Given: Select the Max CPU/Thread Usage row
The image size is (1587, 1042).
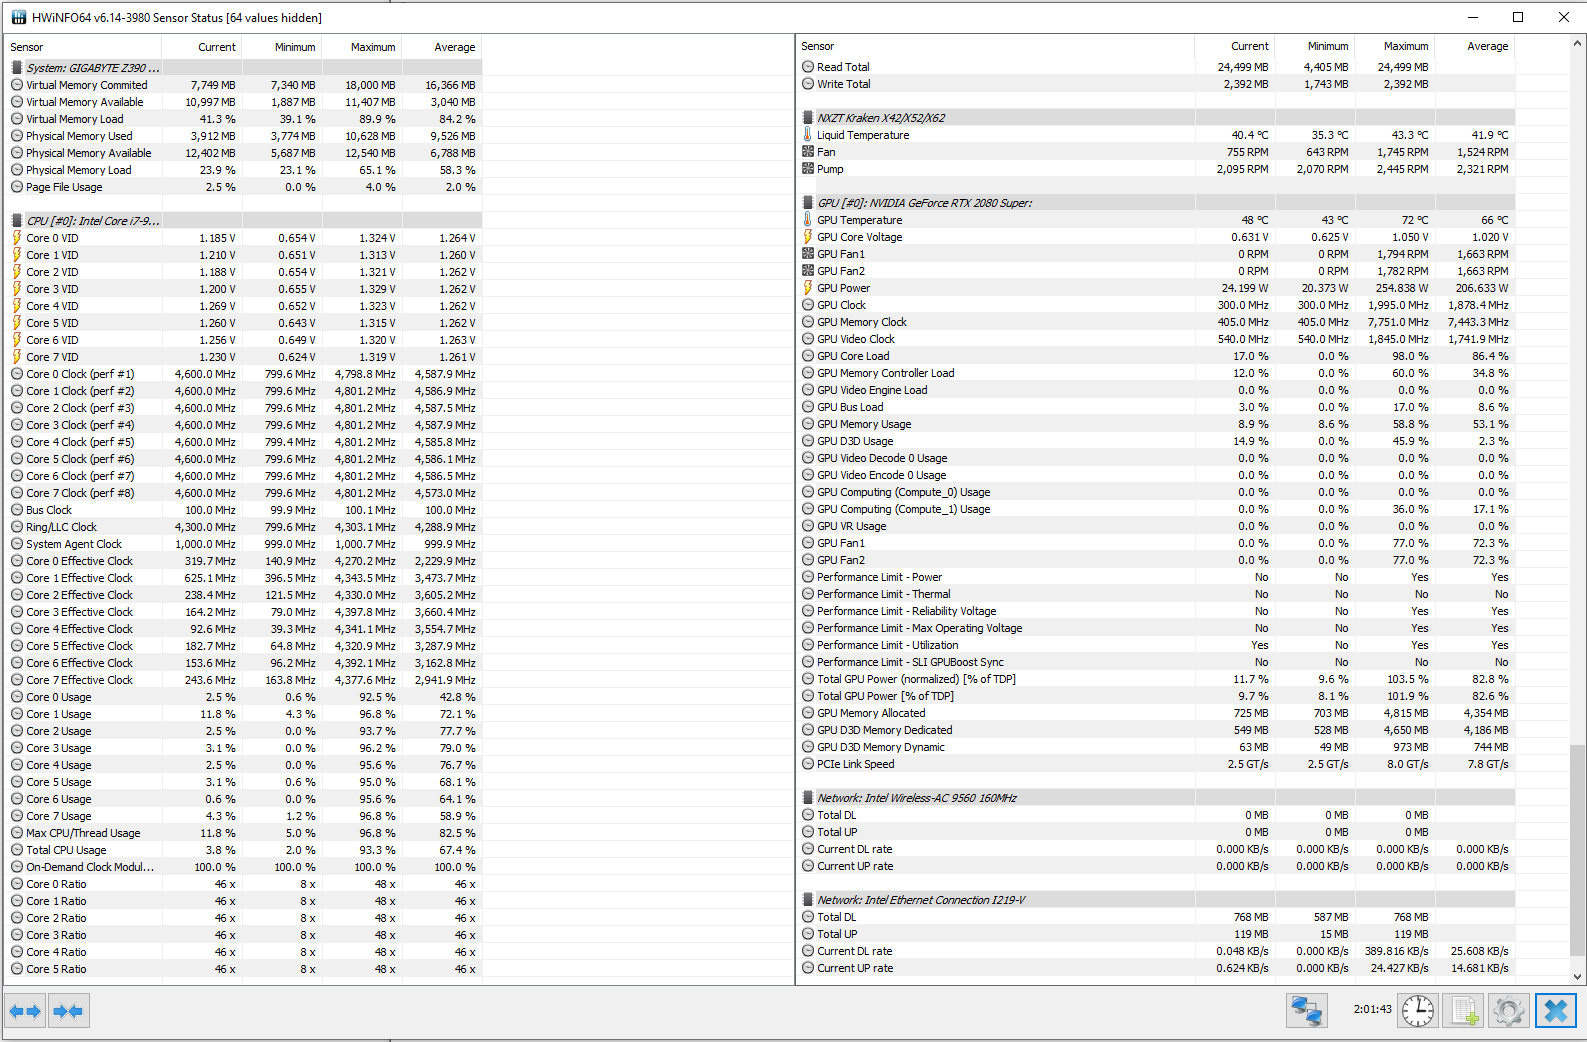Looking at the screenshot, I should pos(245,833).
